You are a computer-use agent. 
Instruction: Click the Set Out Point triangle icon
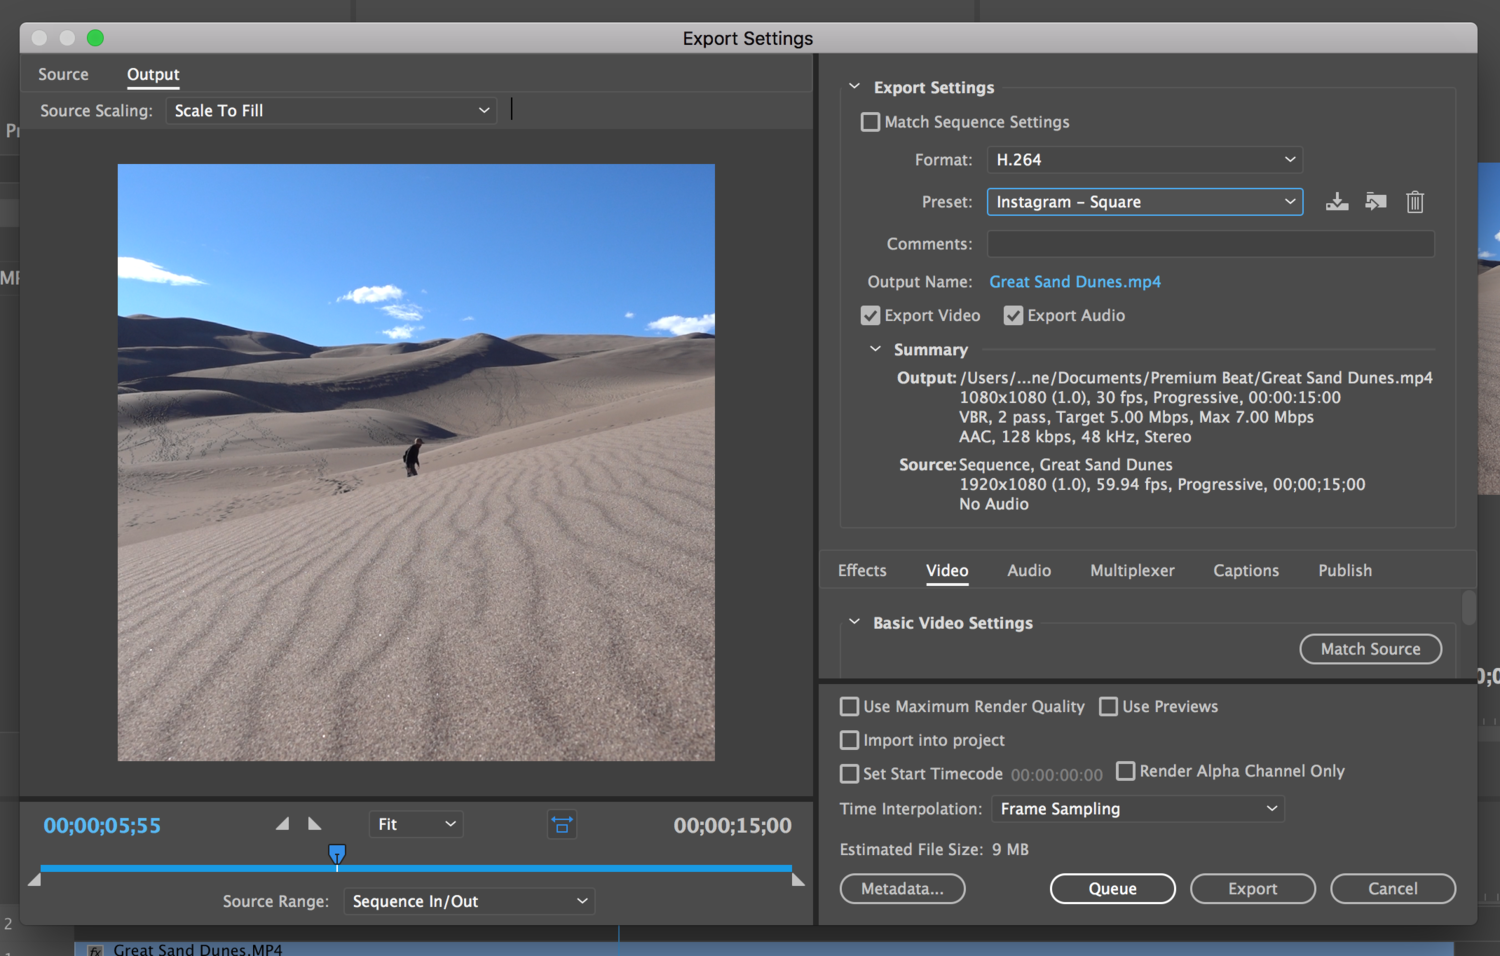(314, 824)
